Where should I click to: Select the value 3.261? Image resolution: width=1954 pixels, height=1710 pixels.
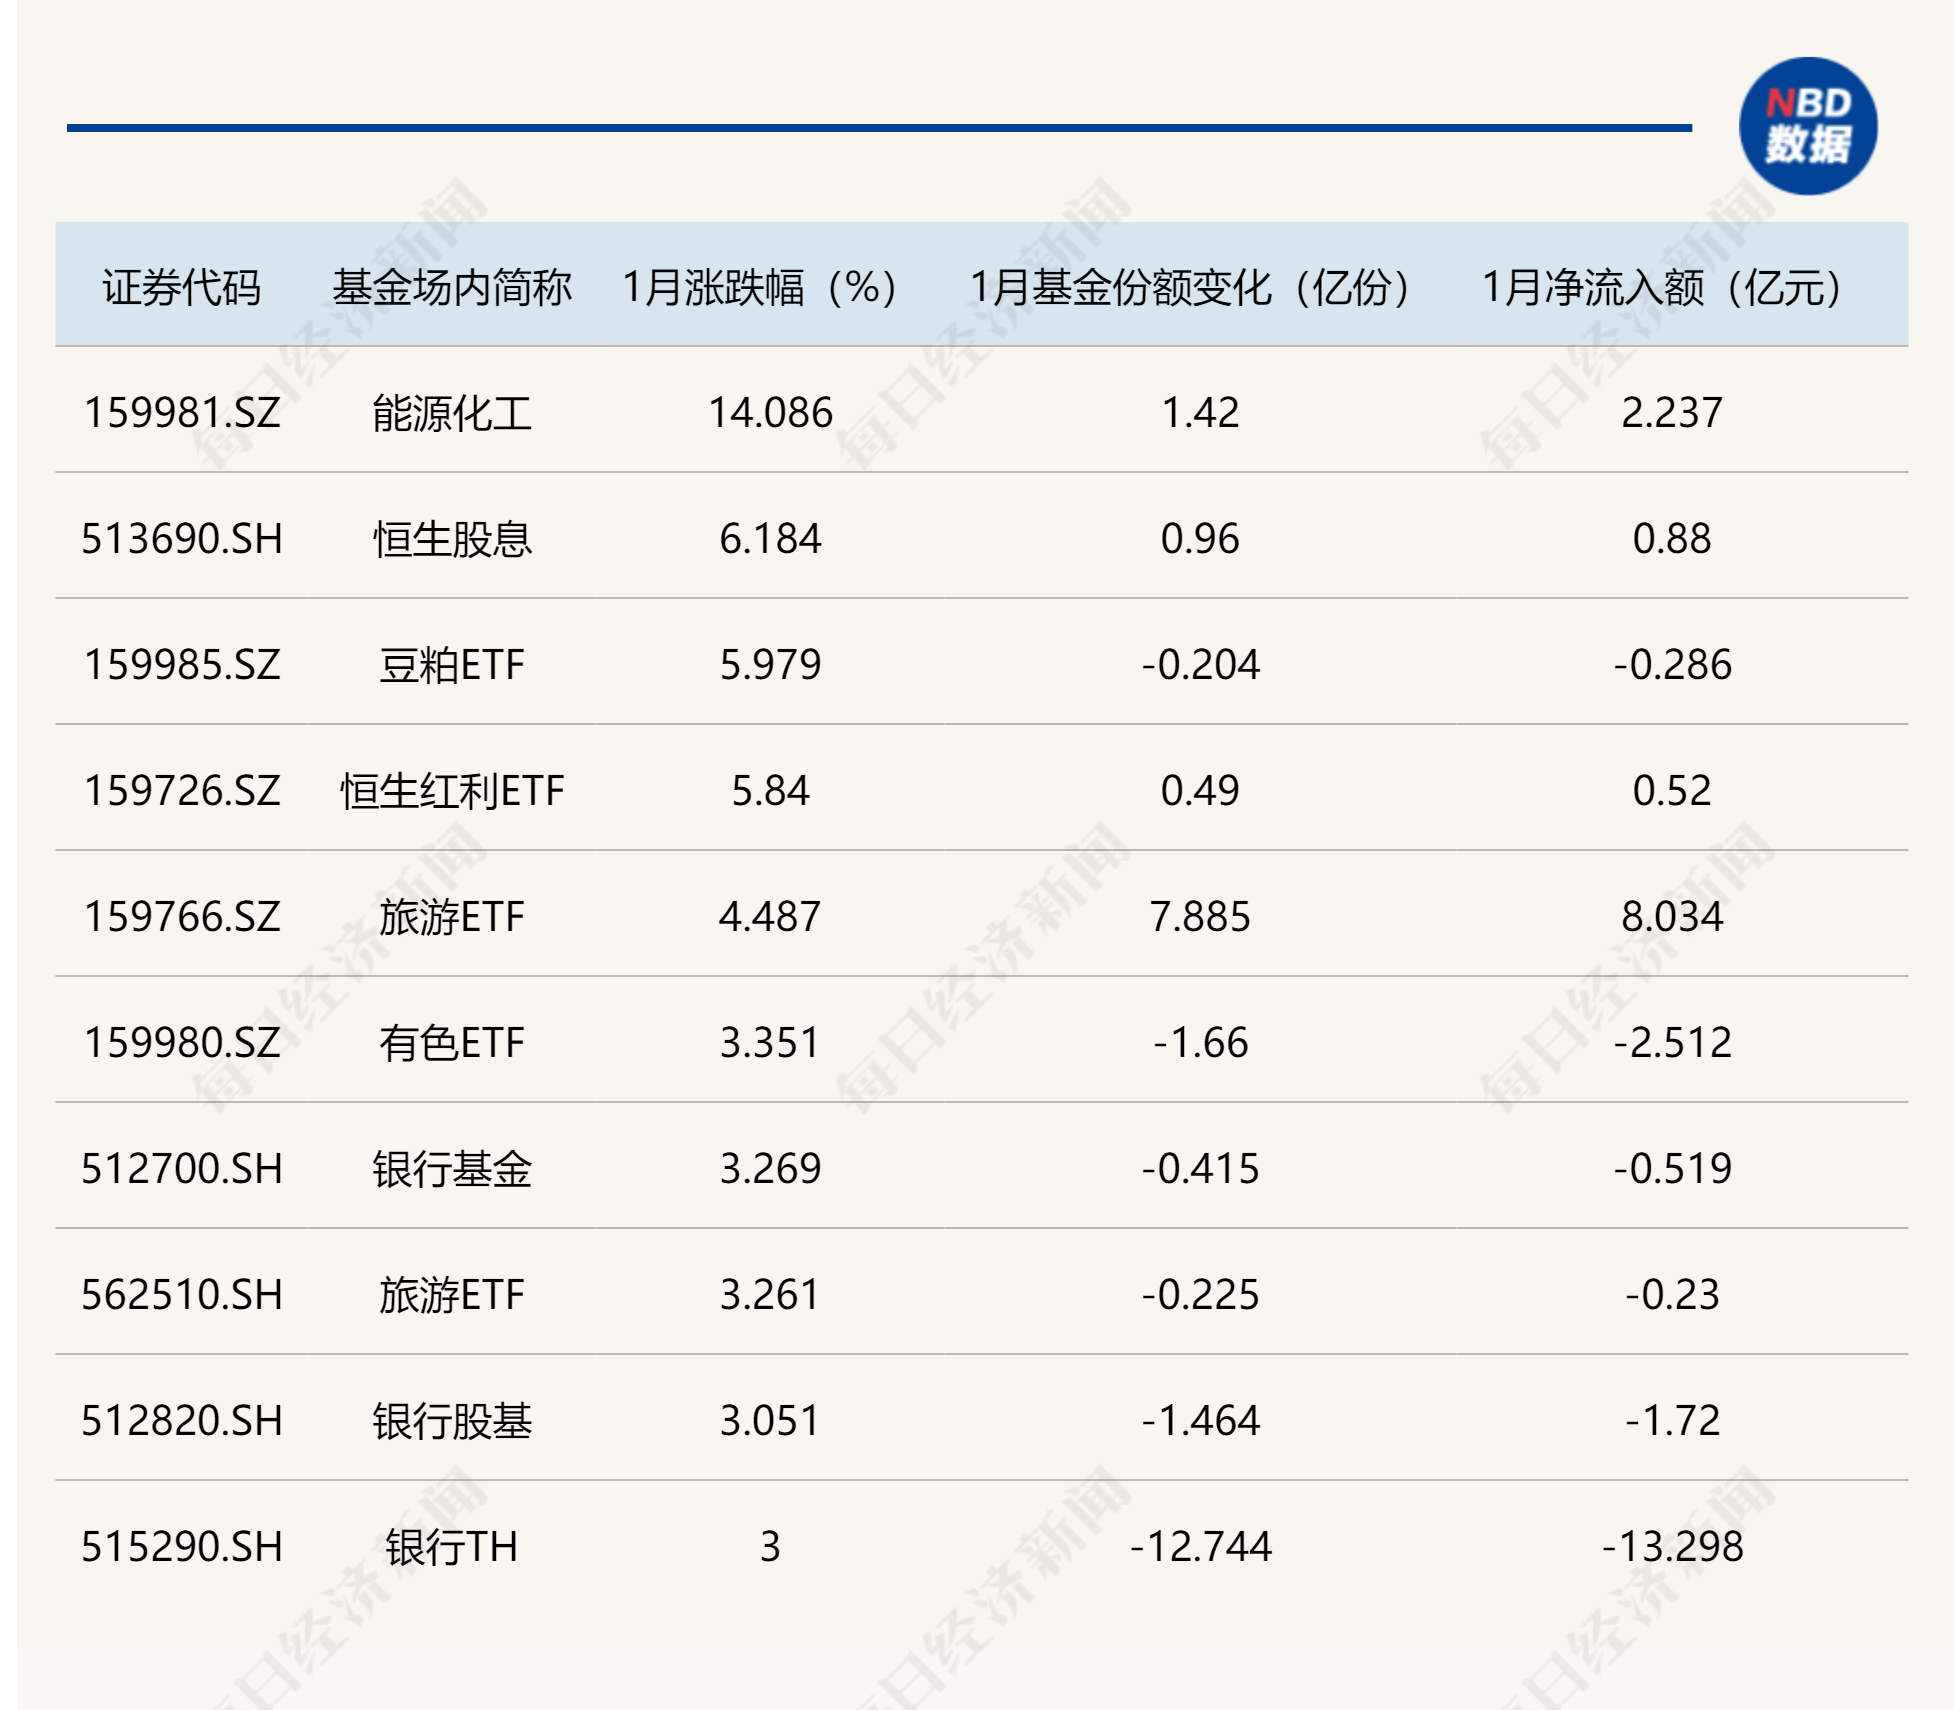[770, 1295]
